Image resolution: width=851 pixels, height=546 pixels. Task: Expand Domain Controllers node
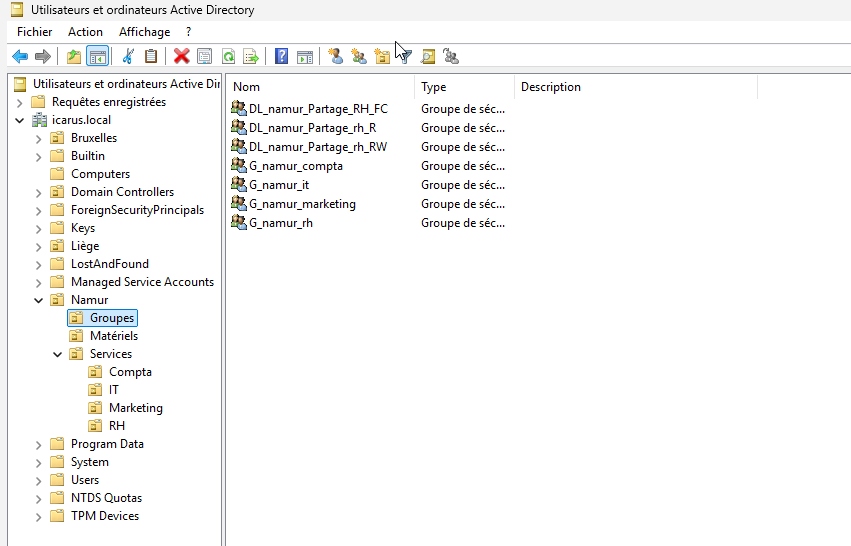point(39,193)
